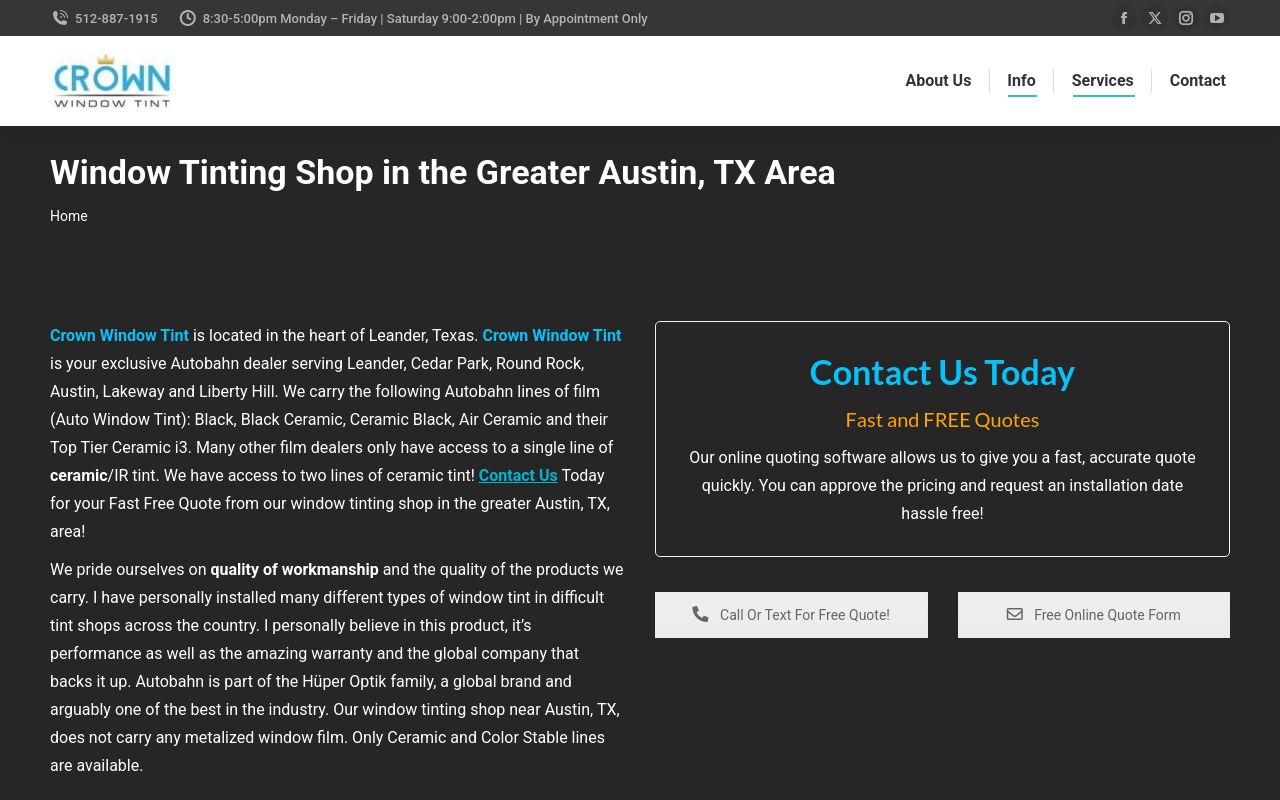Click the first Crown Window Tint link in paragraph
This screenshot has width=1280, height=800.
pyautogui.click(x=119, y=336)
